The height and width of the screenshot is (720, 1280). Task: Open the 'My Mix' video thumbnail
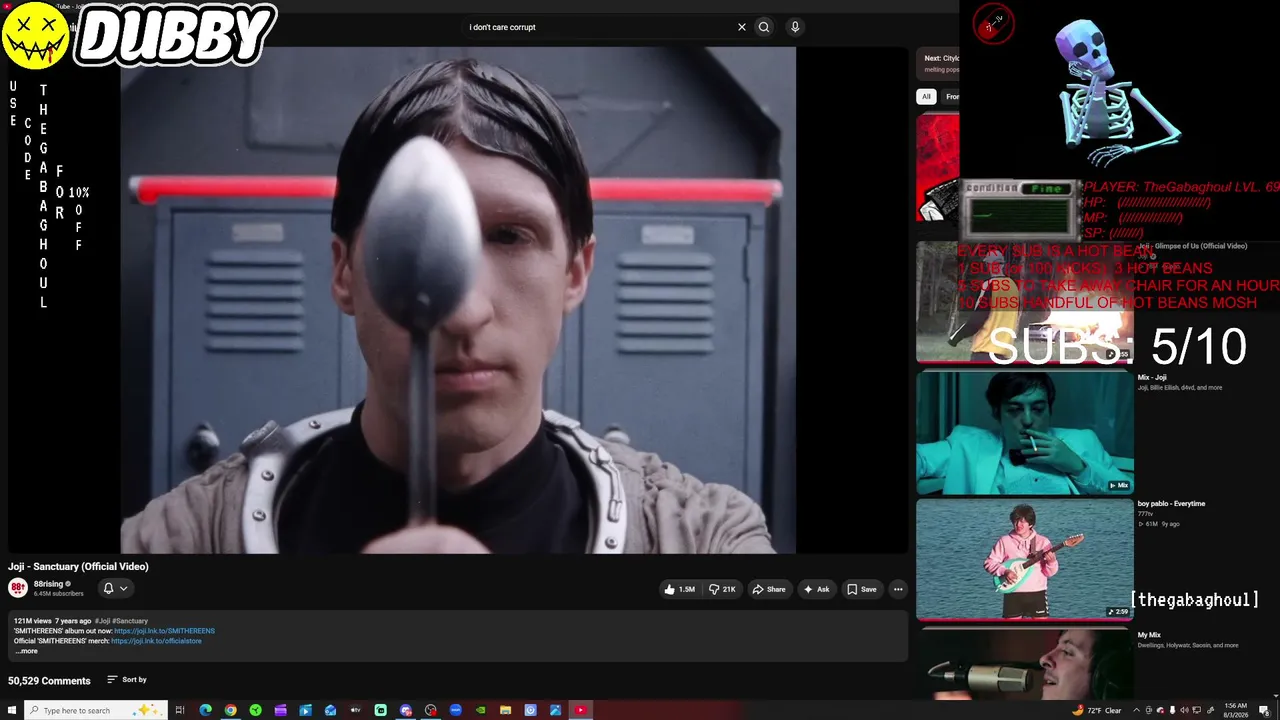tap(1025, 662)
